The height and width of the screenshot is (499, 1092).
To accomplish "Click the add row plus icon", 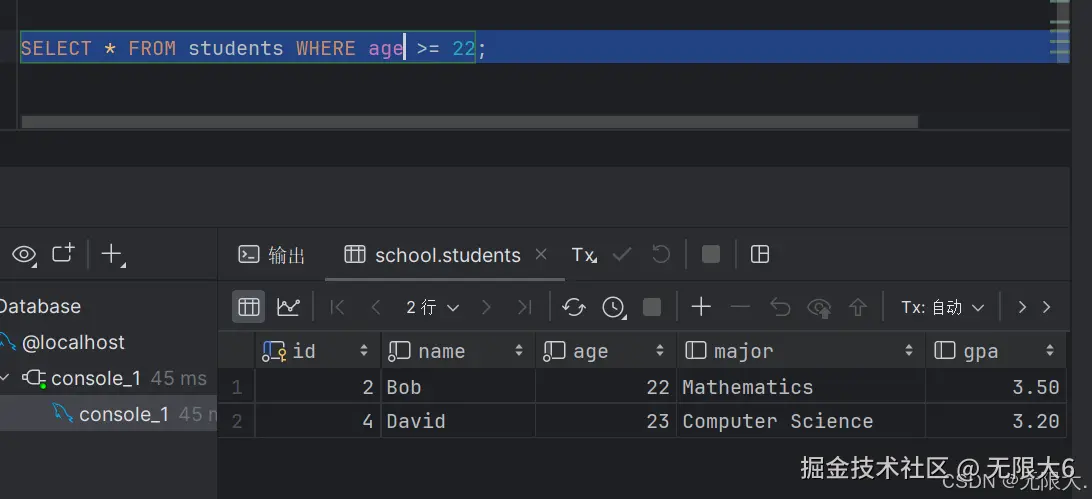I will tap(701, 307).
